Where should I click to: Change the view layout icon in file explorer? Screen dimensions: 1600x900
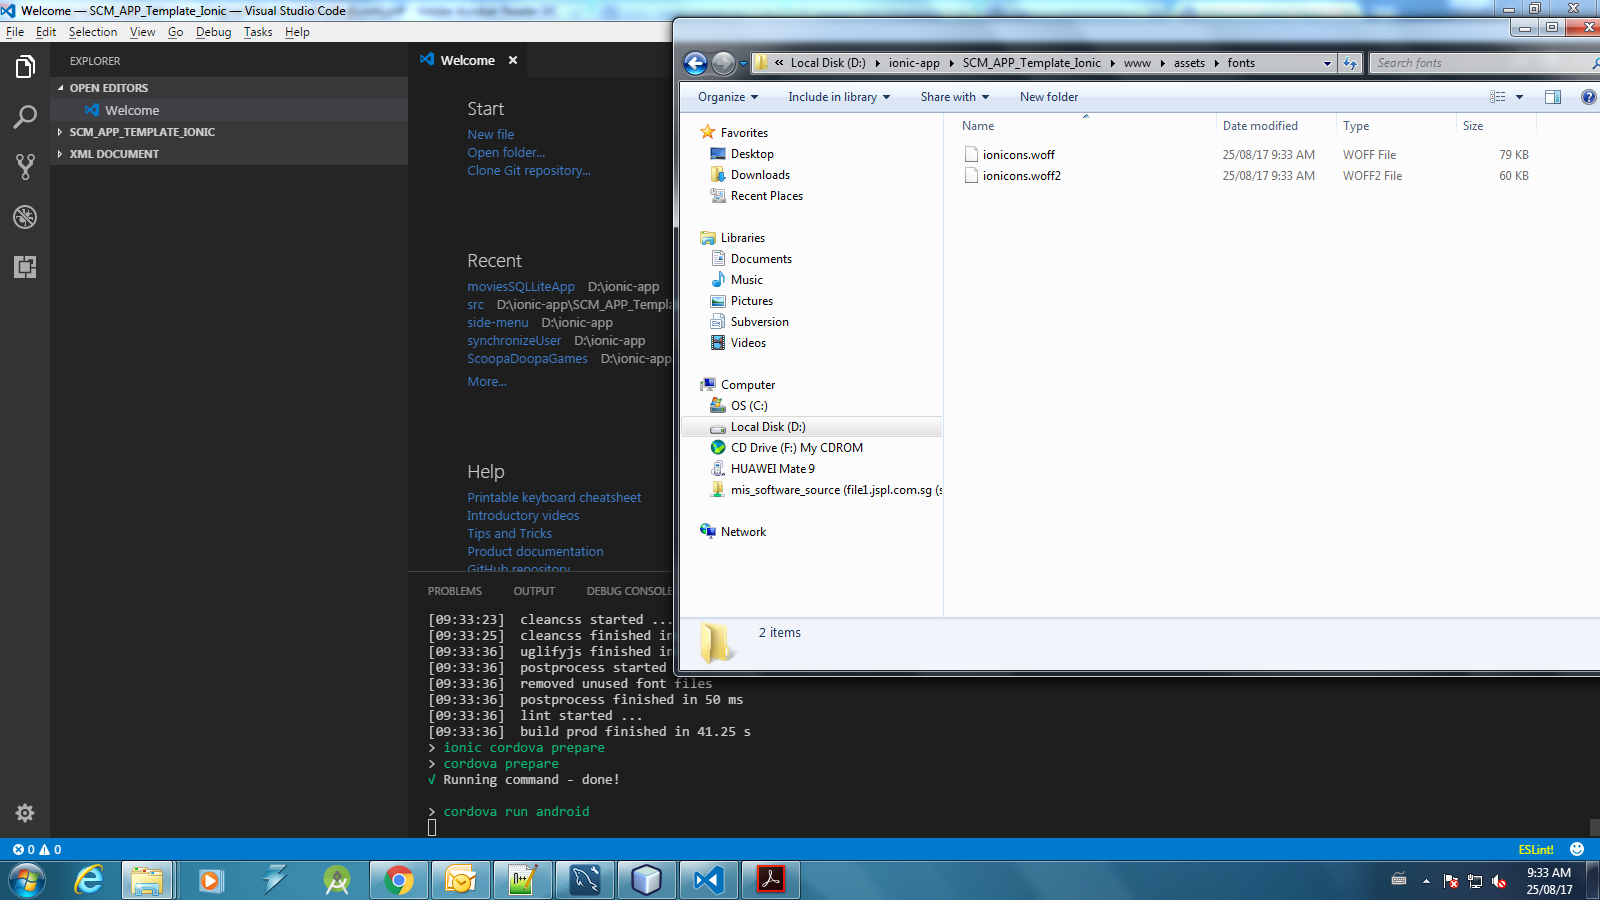1497,97
